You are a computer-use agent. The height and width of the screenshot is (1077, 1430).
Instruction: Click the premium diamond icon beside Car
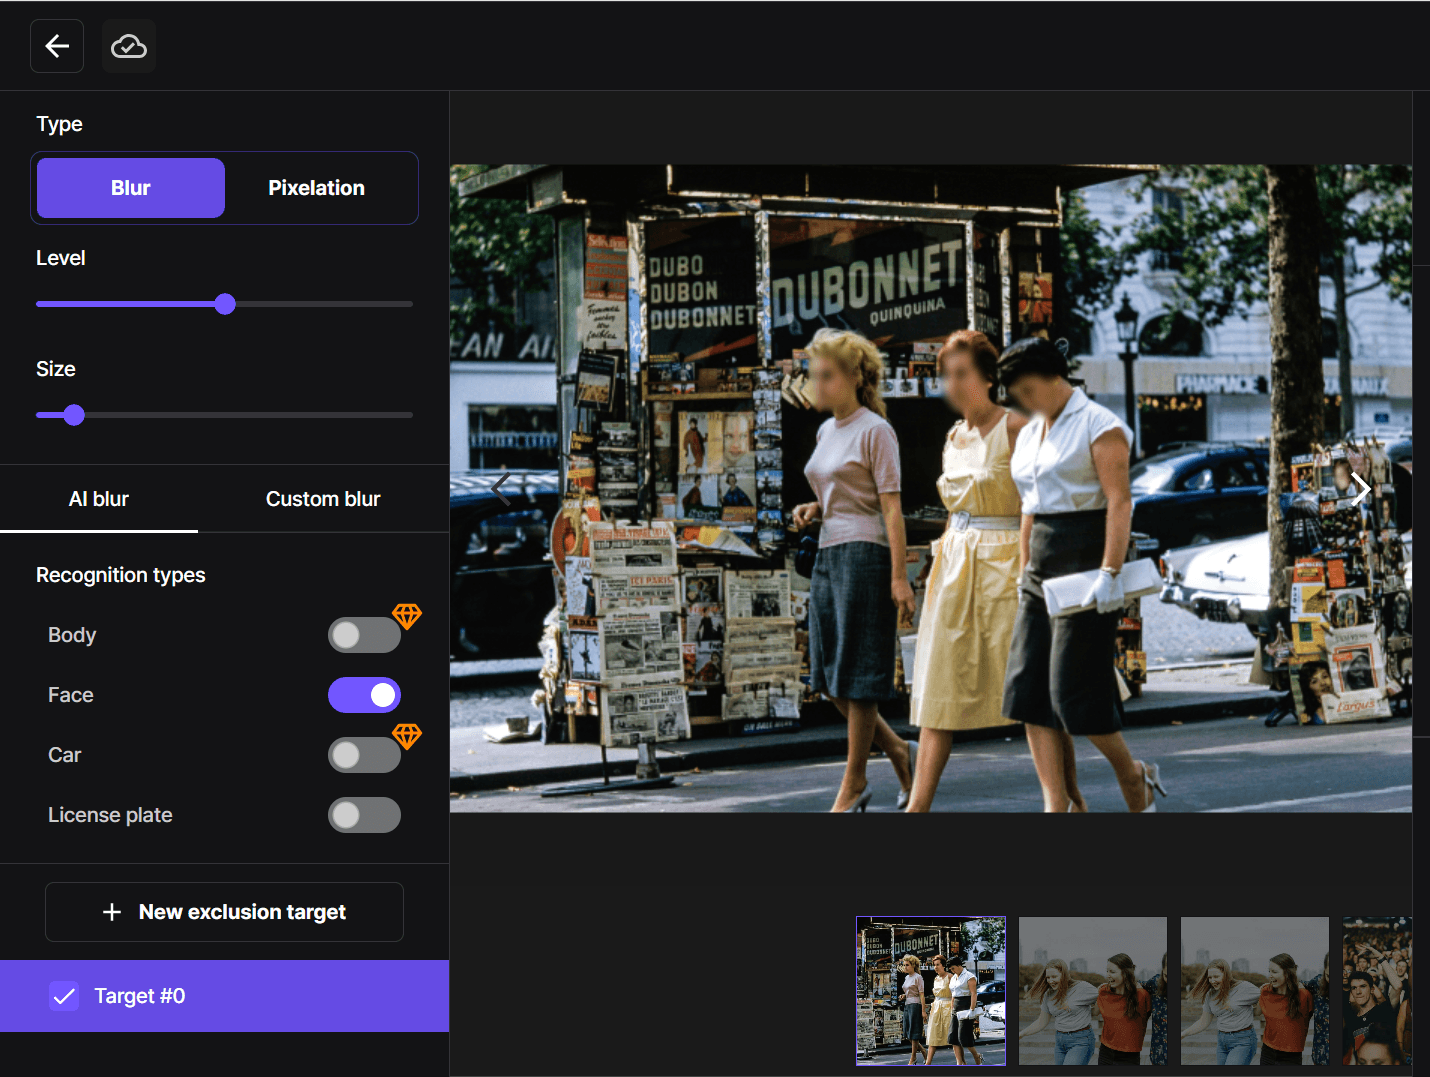[406, 736]
